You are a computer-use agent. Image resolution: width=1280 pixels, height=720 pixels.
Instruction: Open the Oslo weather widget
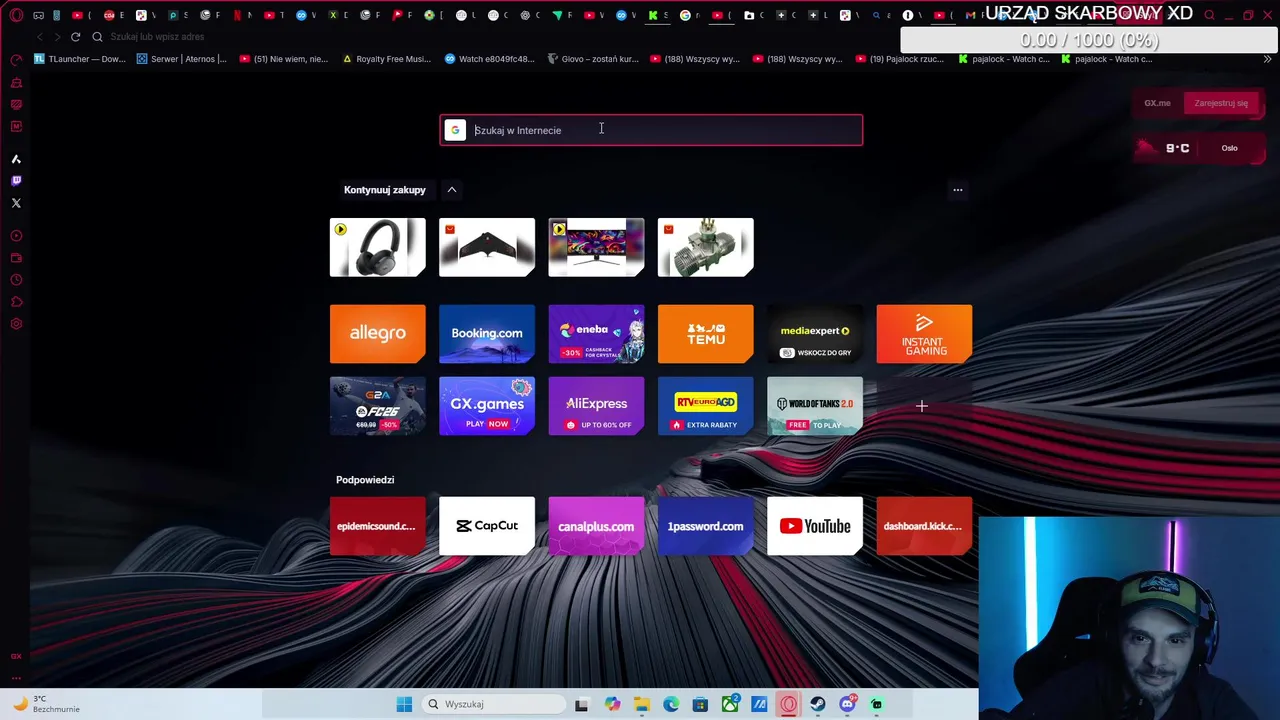pos(1200,148)
